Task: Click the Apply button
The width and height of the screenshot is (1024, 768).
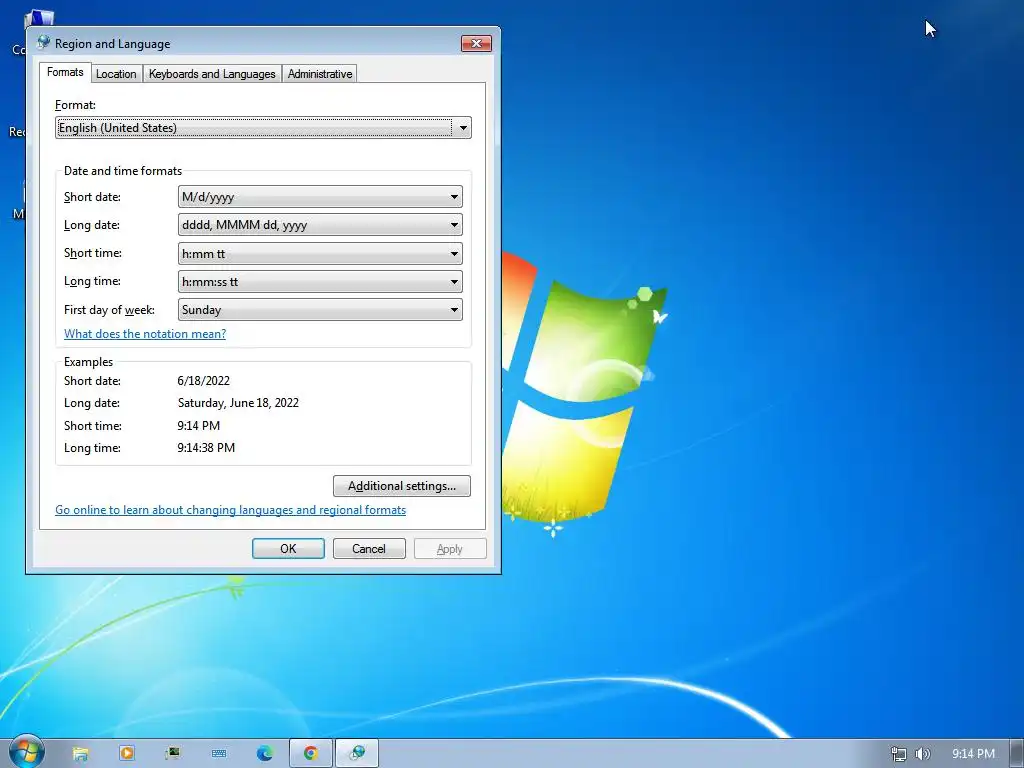Action: pyautogui.click(x=450, y=549)
